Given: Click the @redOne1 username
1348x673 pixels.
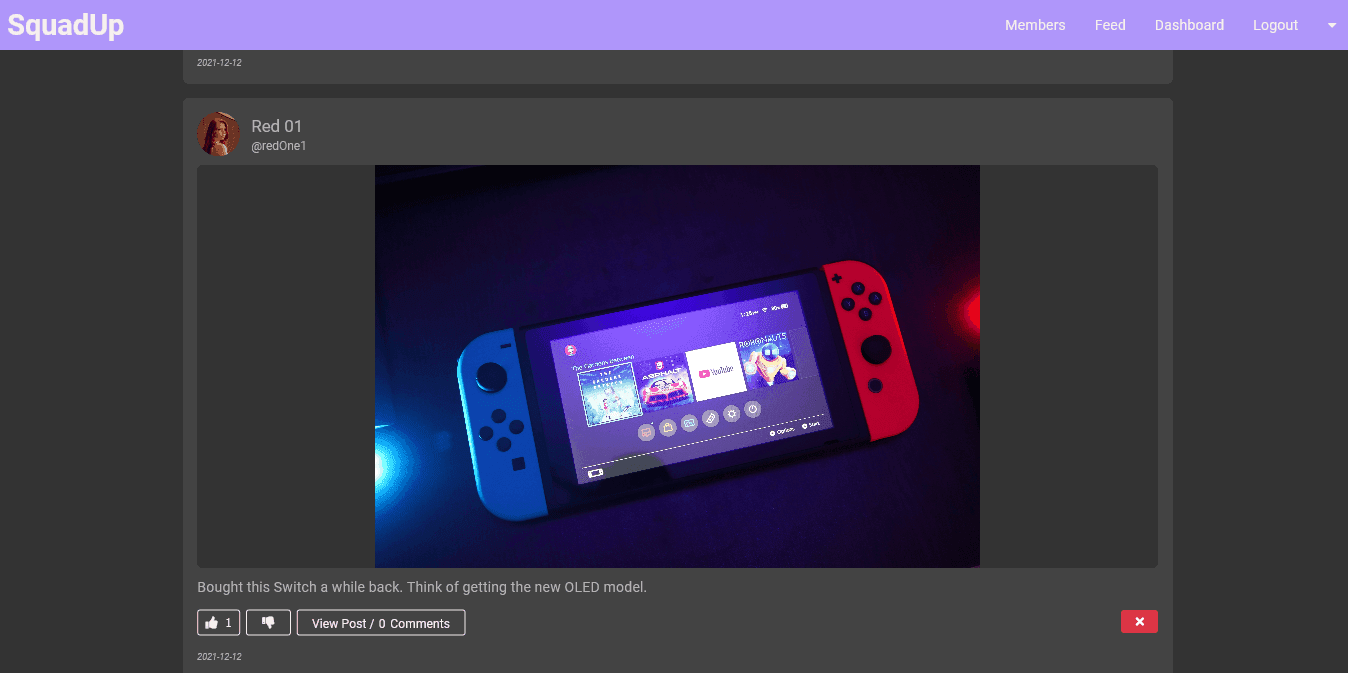Looking at the screenshot, I should tap(278, 146).
